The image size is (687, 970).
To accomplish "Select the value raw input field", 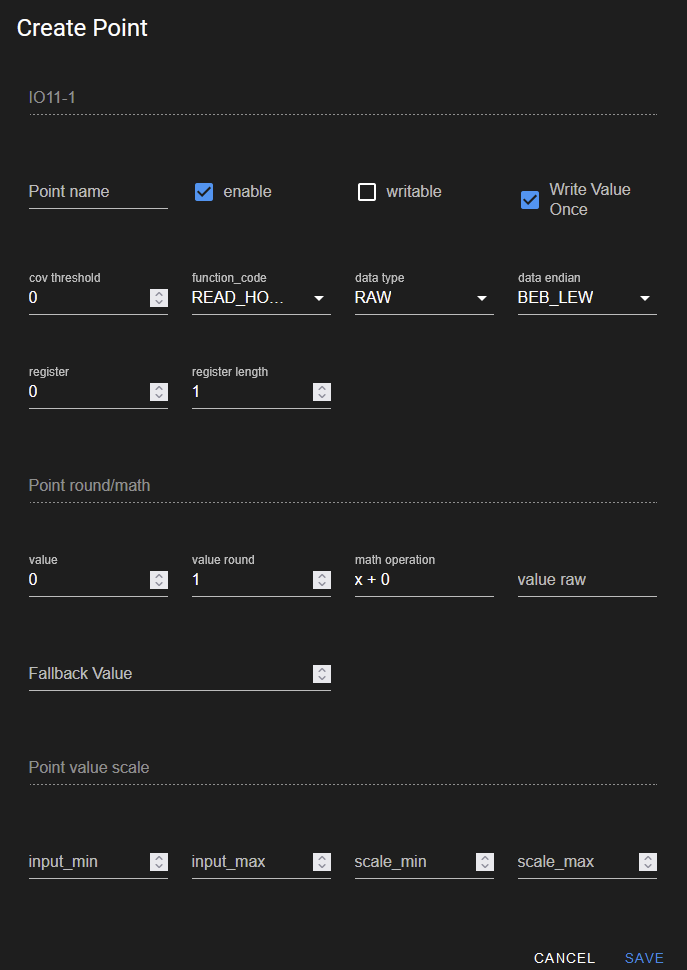I will click(587, 580).
